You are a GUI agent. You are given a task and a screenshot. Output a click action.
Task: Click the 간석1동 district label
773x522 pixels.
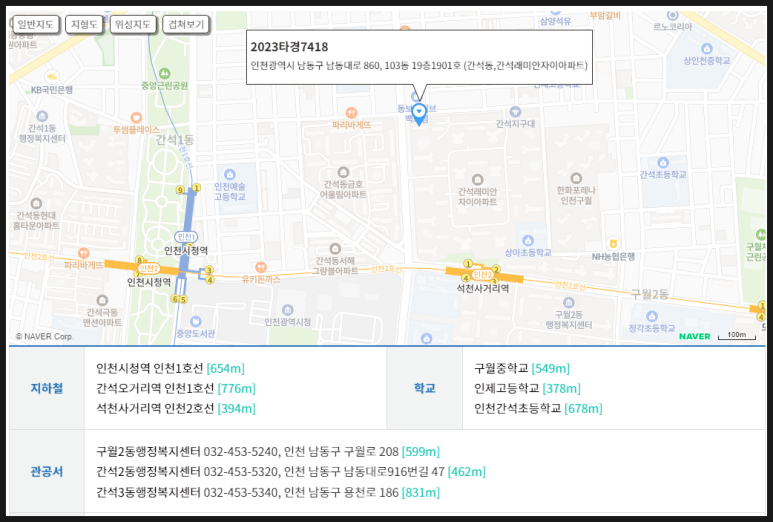point(175,140)
